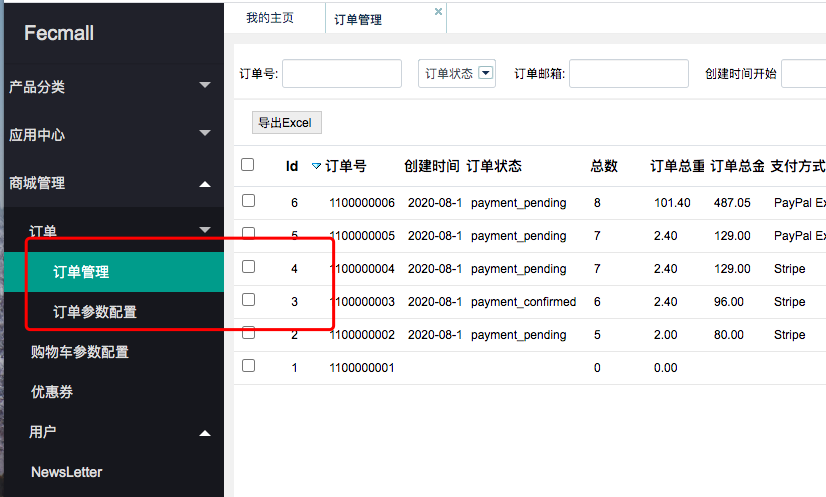
Task: Click the 101.40 weight cell
Action: tap(672, 203)
